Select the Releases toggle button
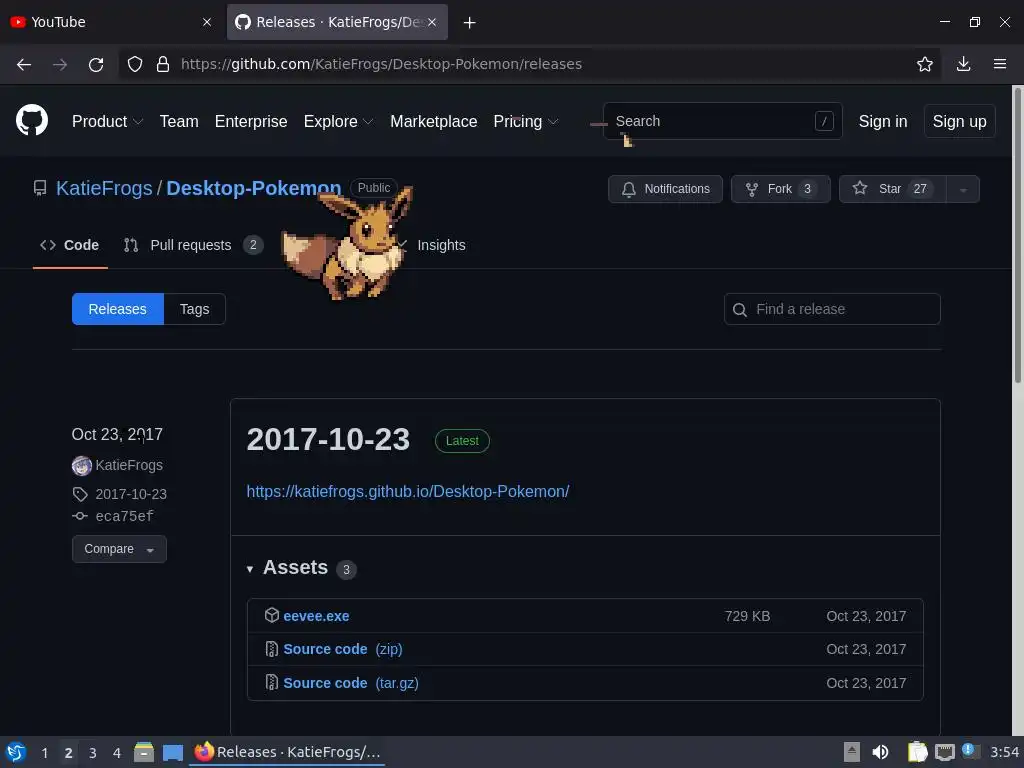The height and width of the screenshot is (768, 1024). (x=118, y=309)
